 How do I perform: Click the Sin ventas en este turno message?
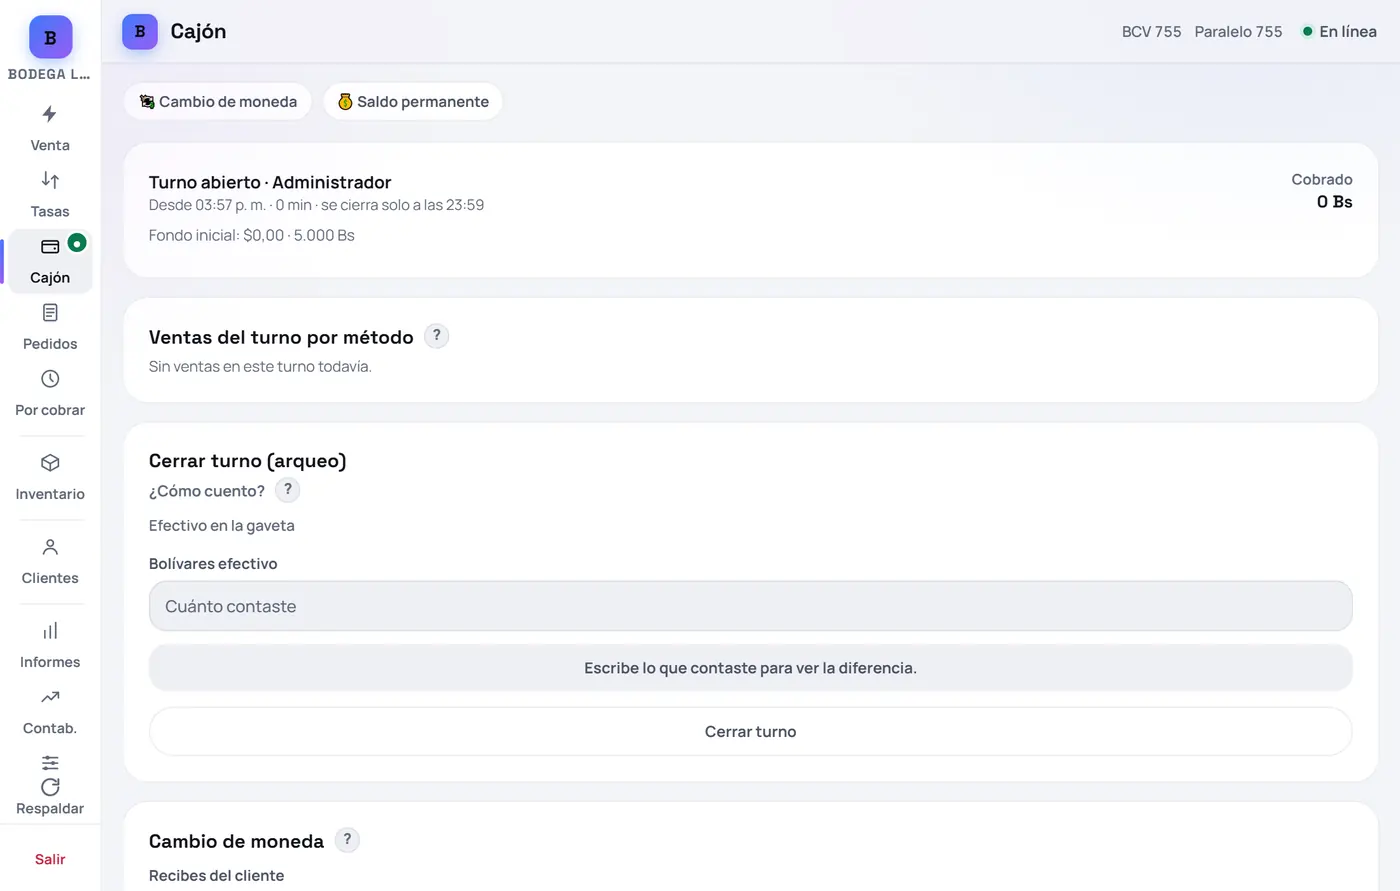point(260,366)
